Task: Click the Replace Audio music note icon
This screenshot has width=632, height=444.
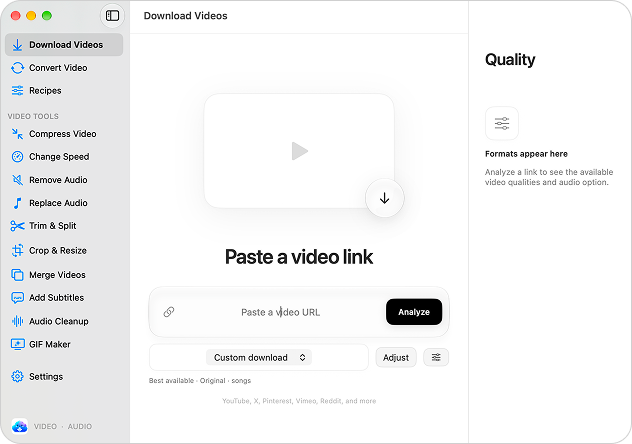Action: tap(17, 203)
